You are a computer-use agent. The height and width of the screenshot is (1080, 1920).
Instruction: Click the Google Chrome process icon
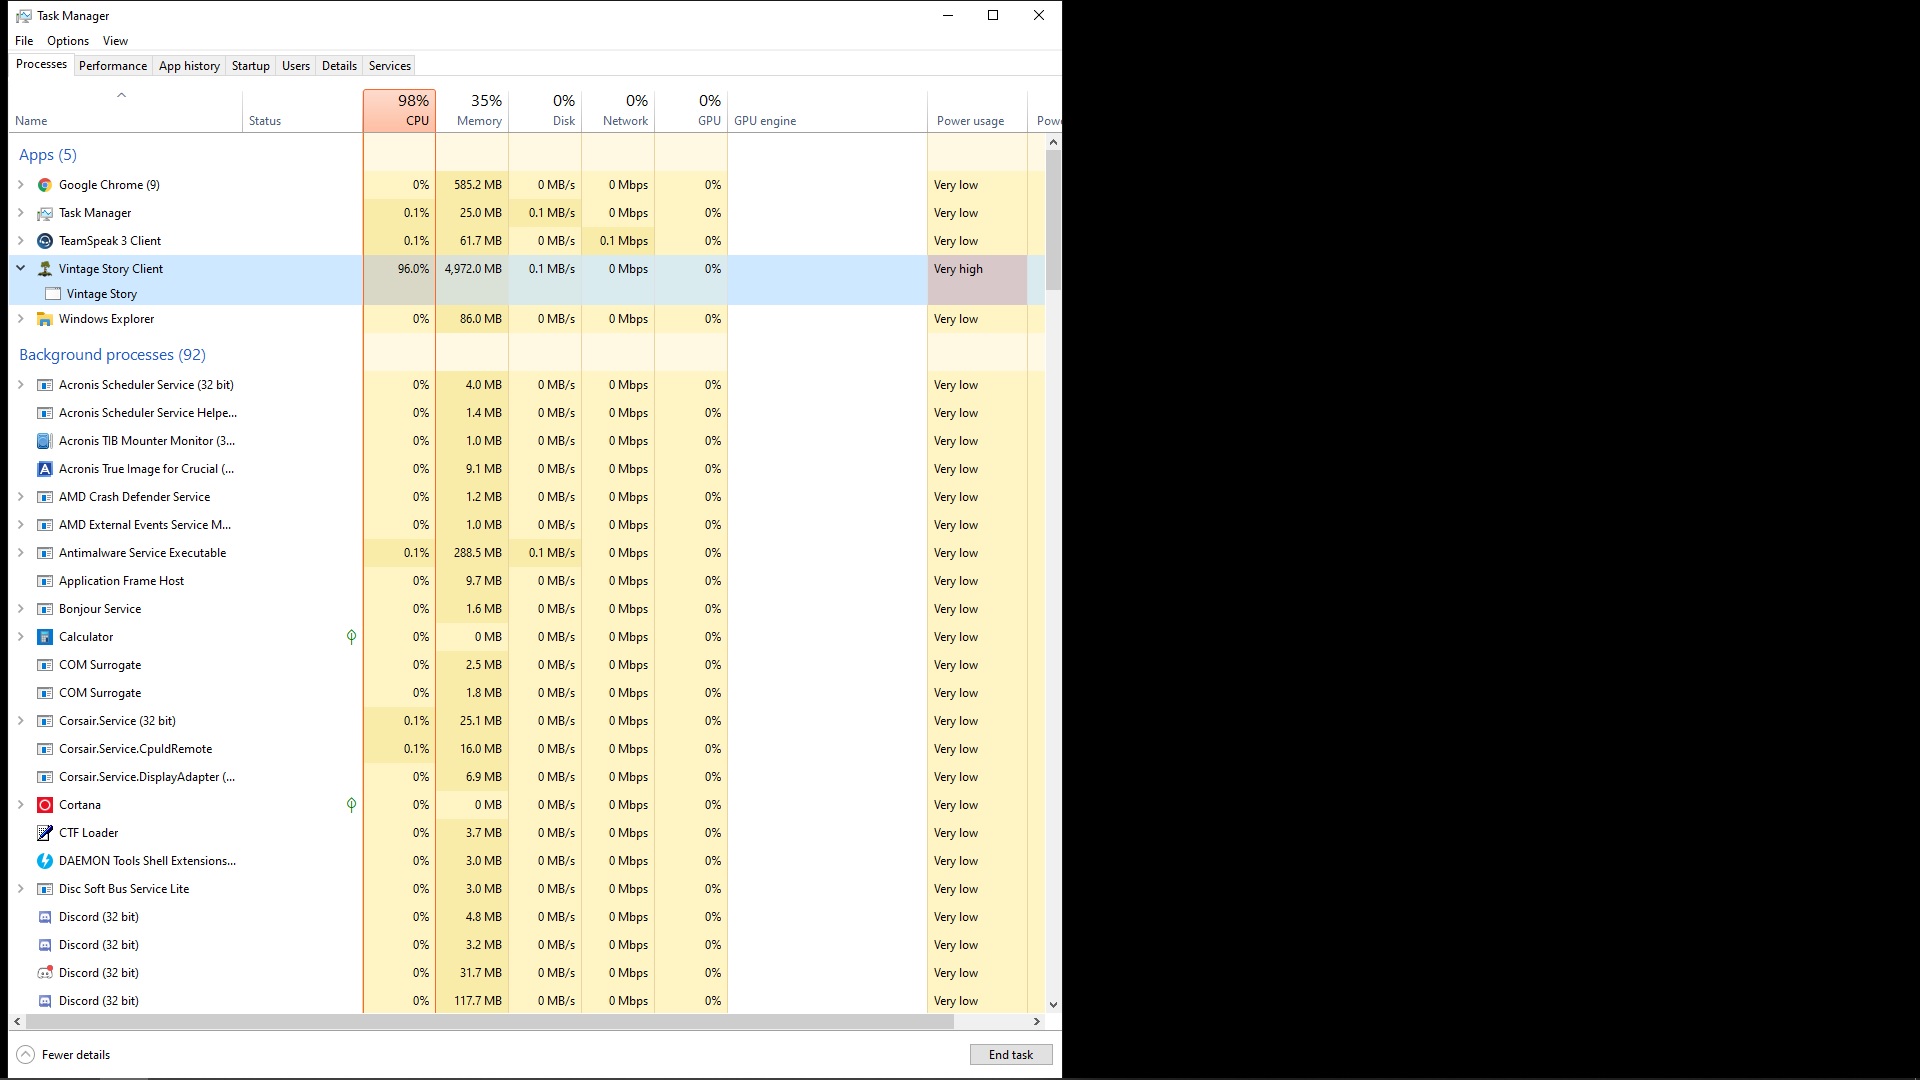[45, 185]
